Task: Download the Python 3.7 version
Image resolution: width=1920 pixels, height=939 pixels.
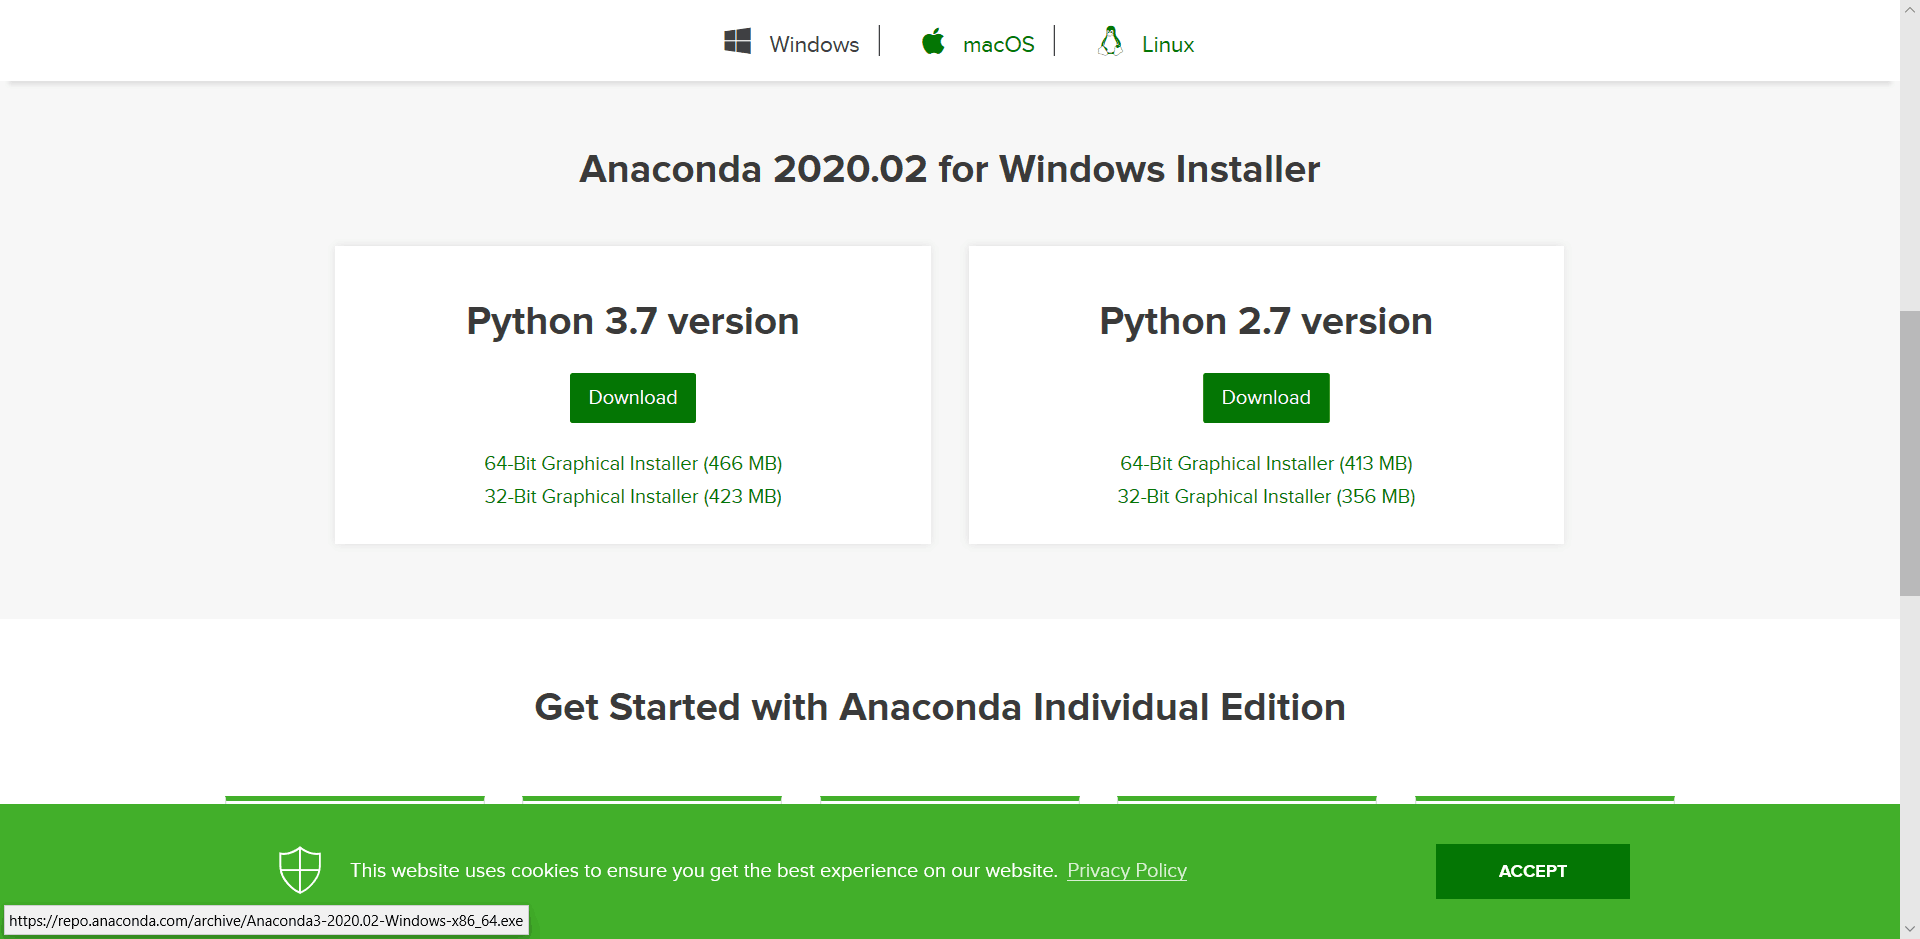Action: [x=632, y=398]
